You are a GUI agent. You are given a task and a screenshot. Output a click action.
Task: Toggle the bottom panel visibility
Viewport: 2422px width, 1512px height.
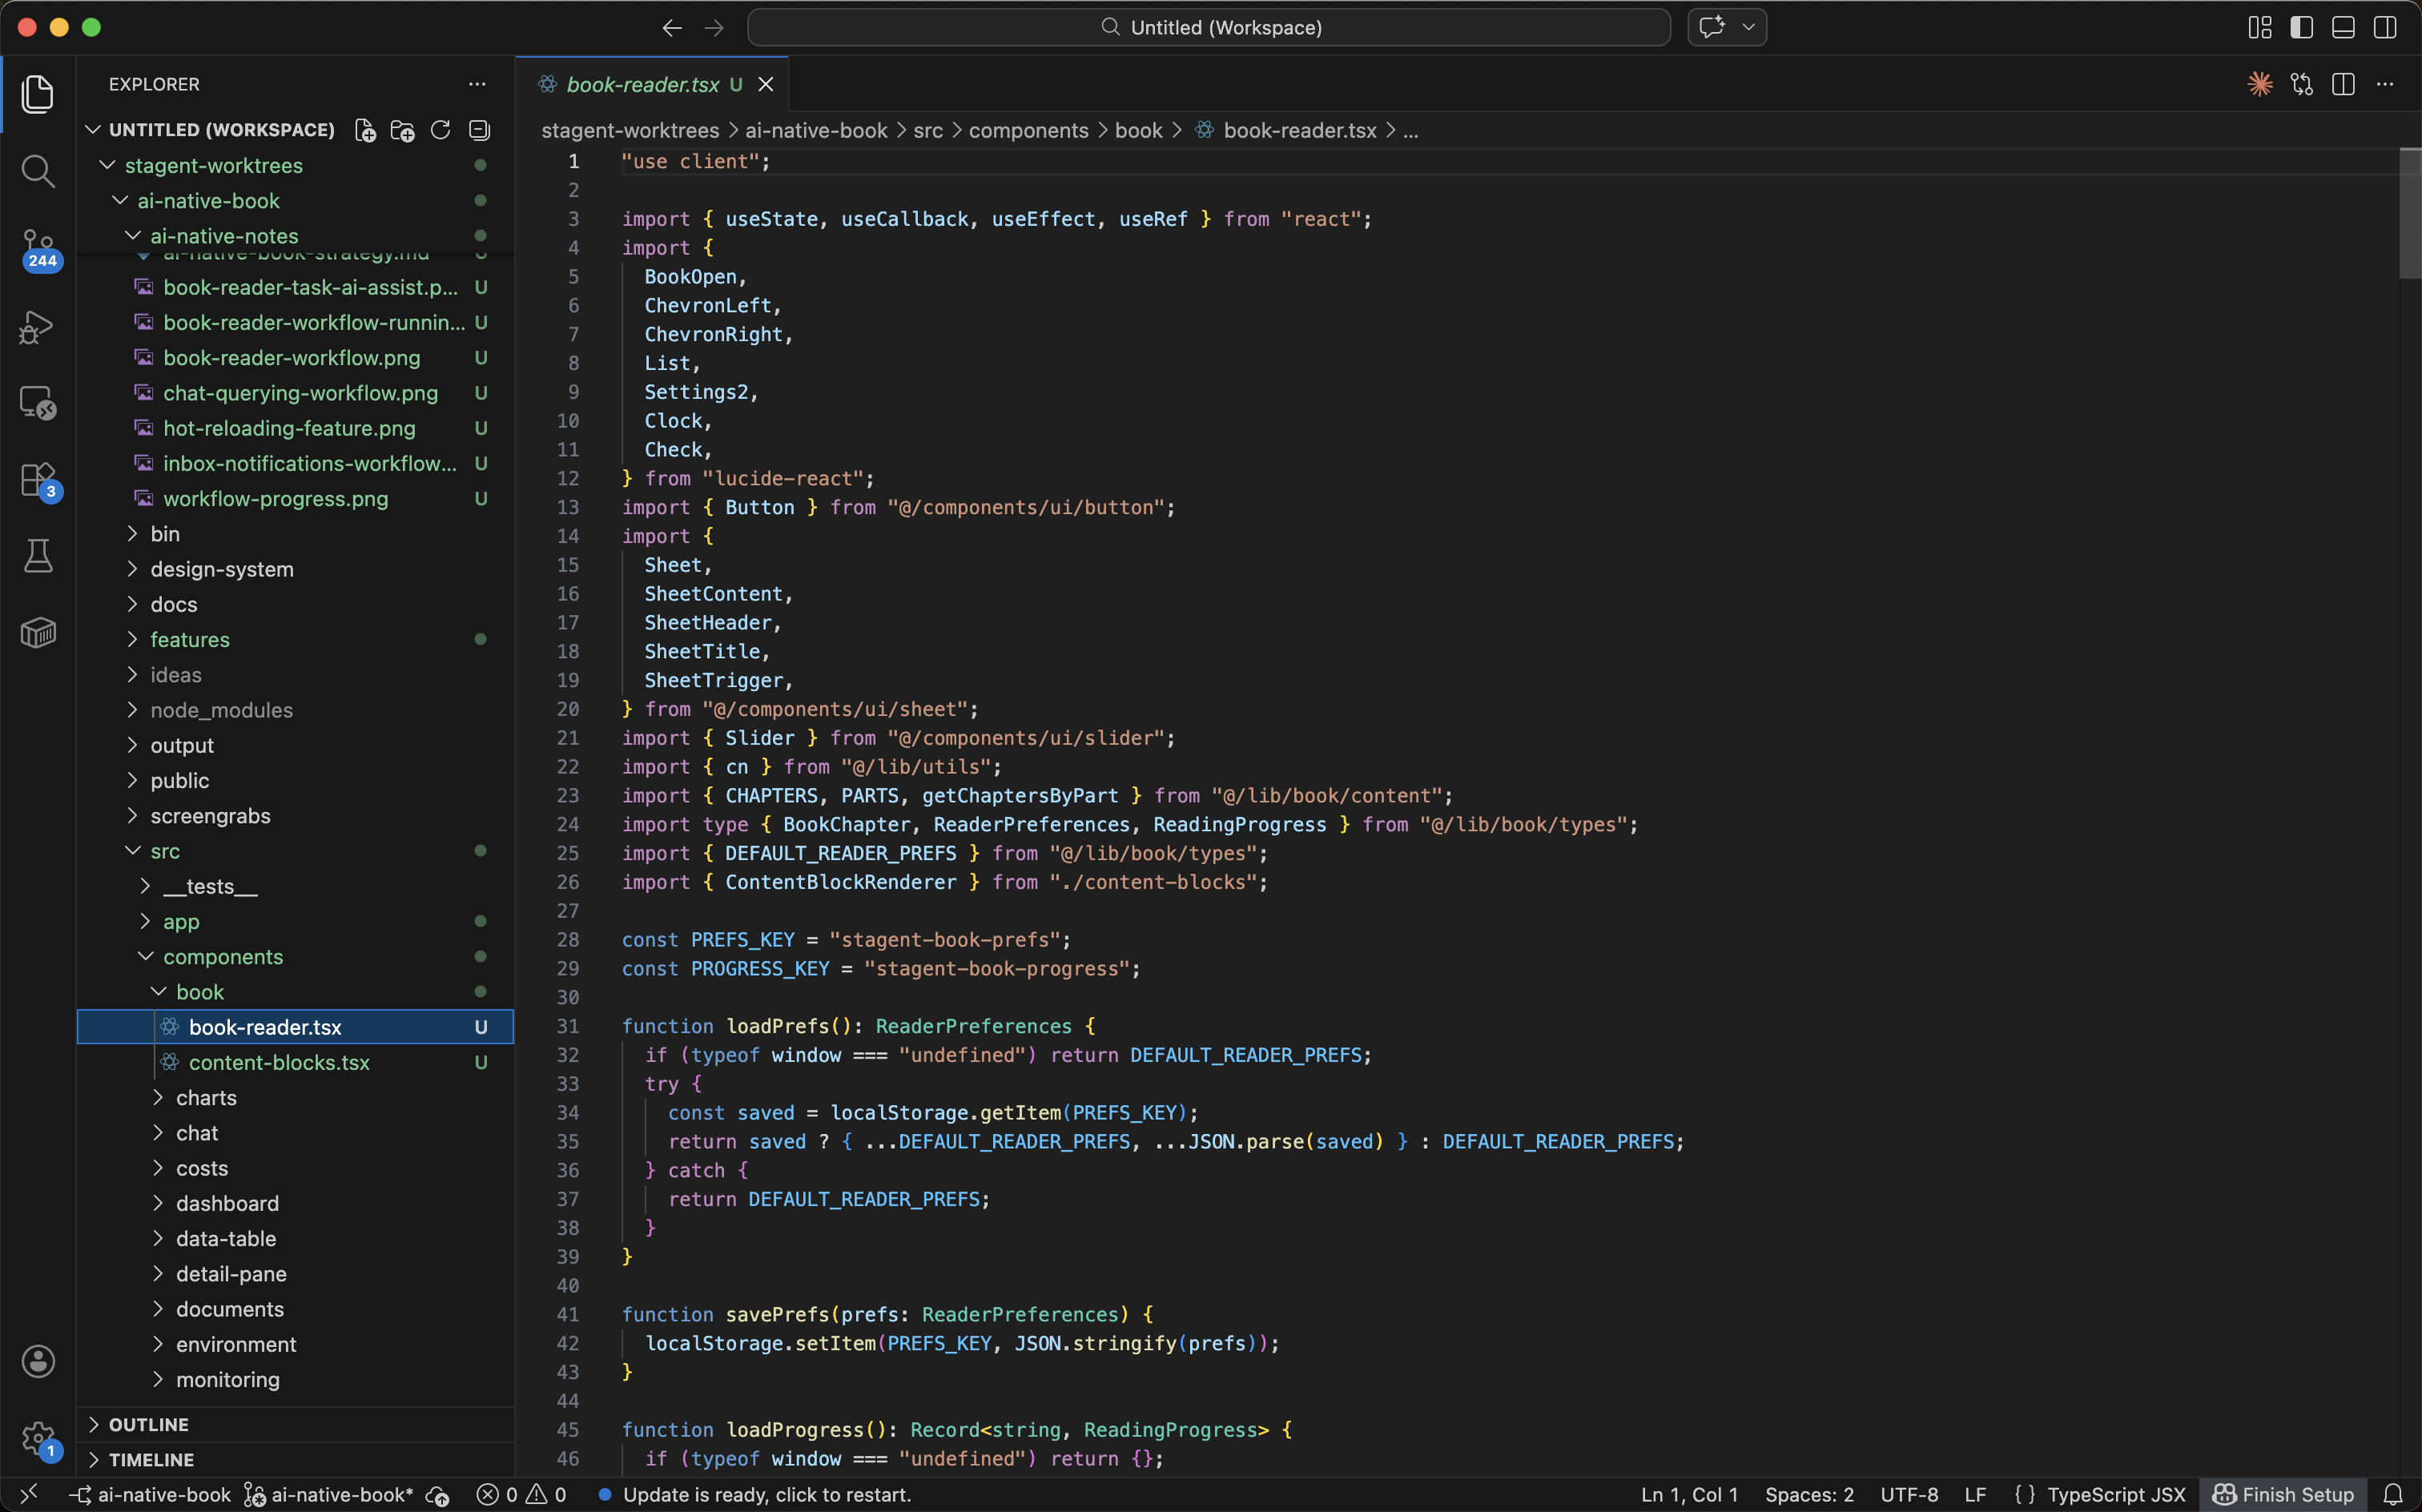(2342, 27)
